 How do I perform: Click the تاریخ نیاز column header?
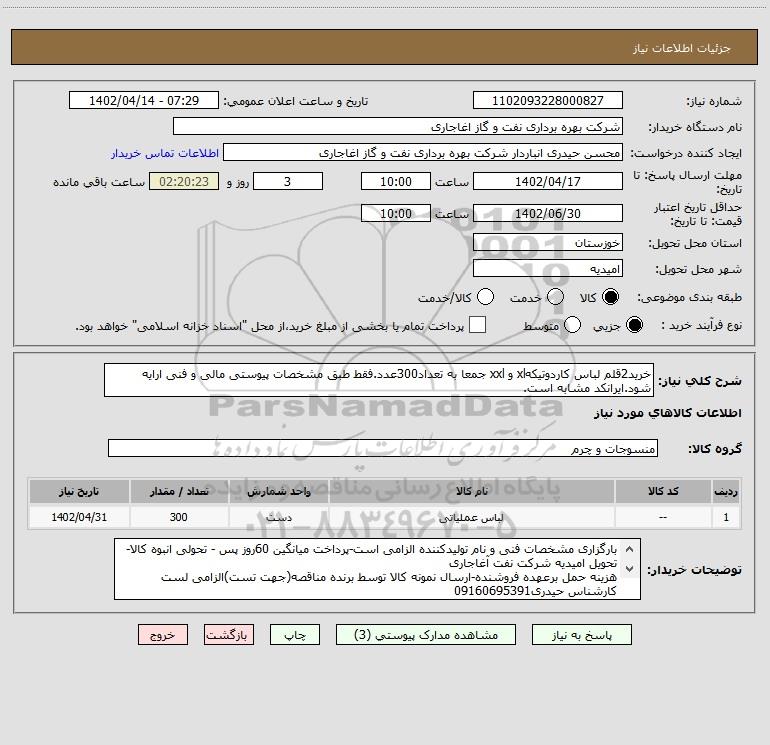coord(79,491)
